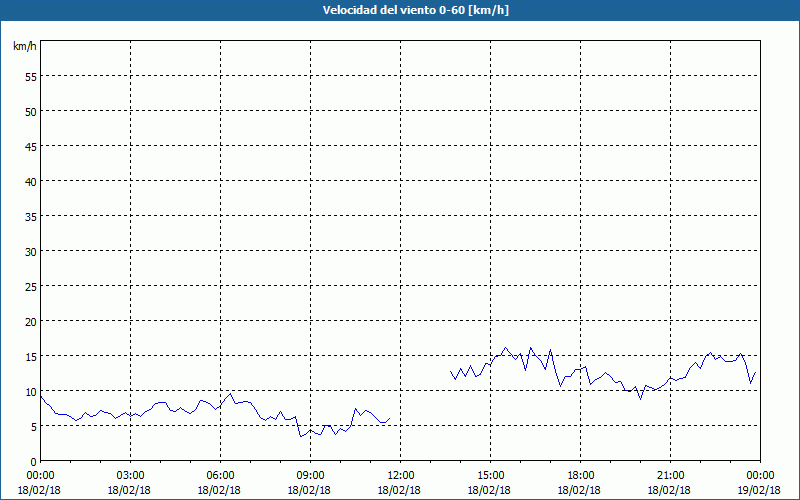800x500 pixels.
Task: Click the date label under 12:00
Action: (399, 490)
